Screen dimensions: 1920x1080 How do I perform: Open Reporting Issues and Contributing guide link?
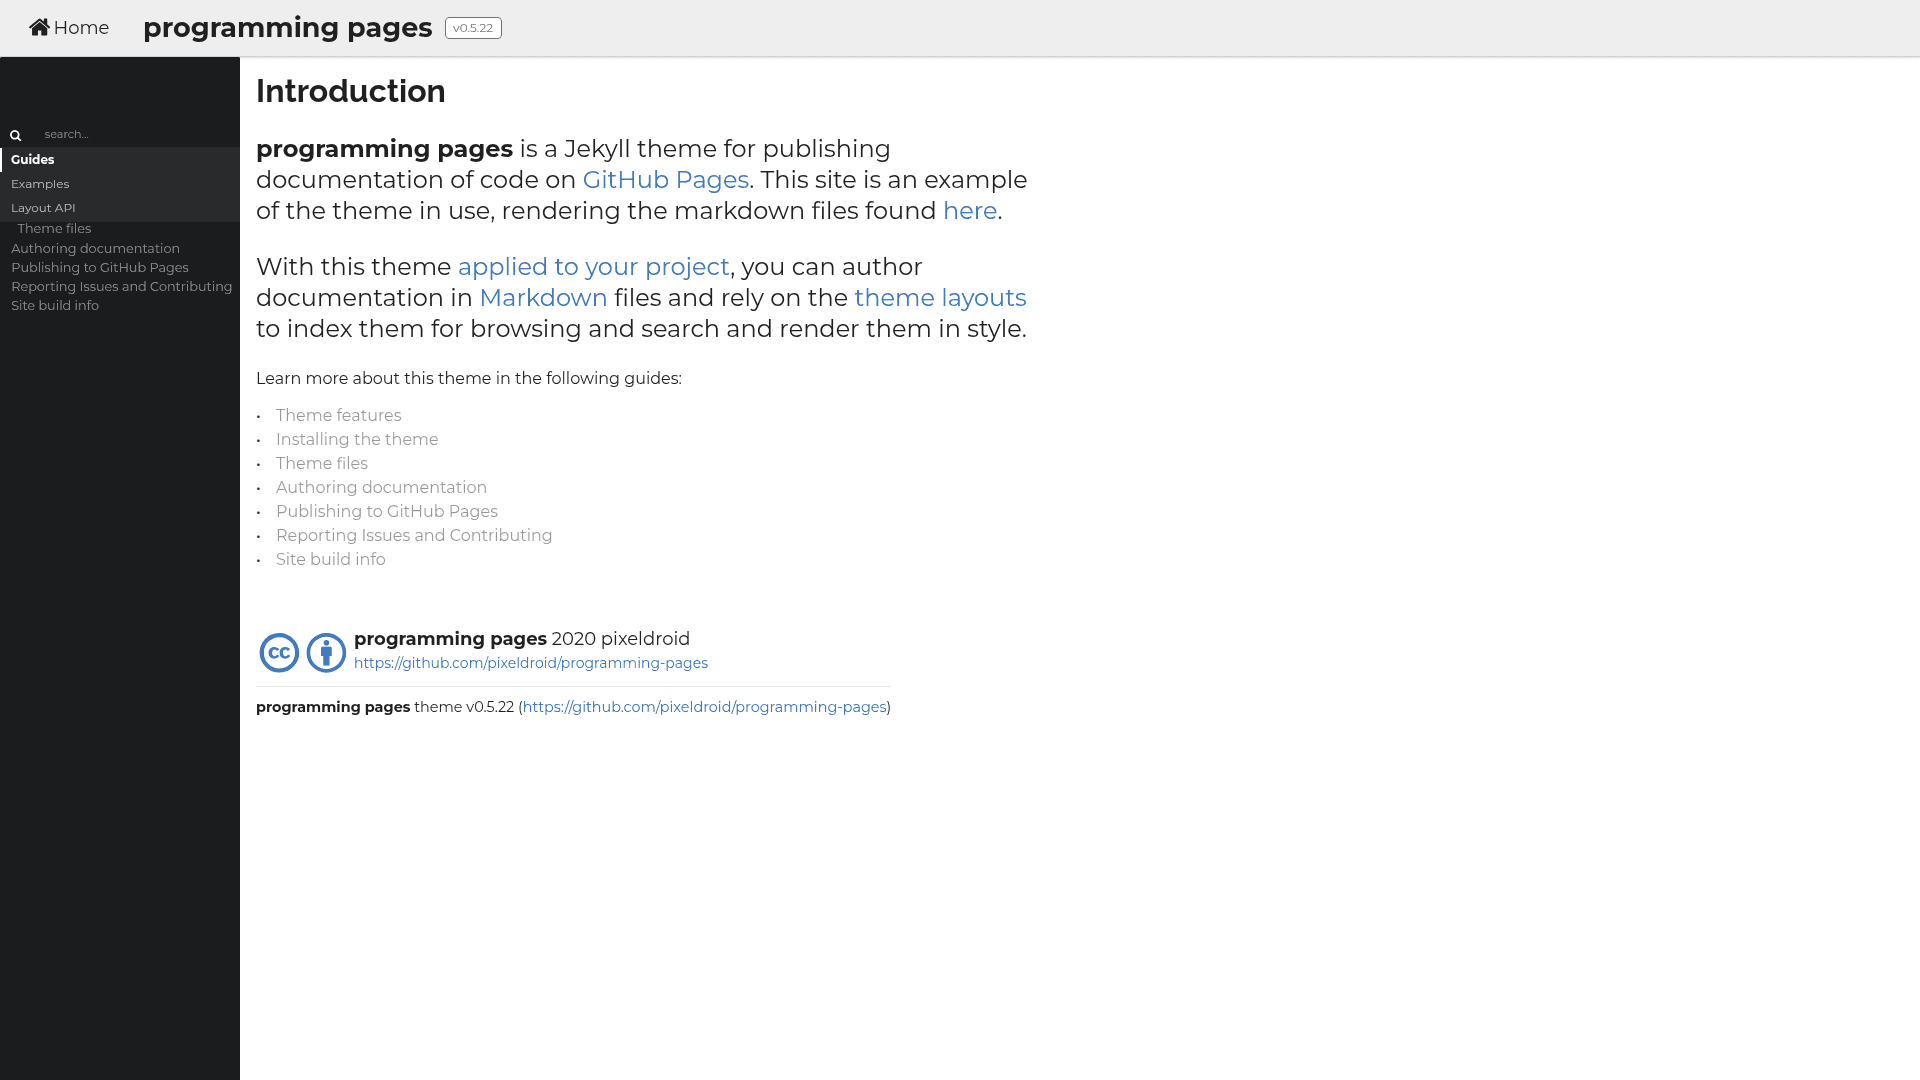(414, 536)
